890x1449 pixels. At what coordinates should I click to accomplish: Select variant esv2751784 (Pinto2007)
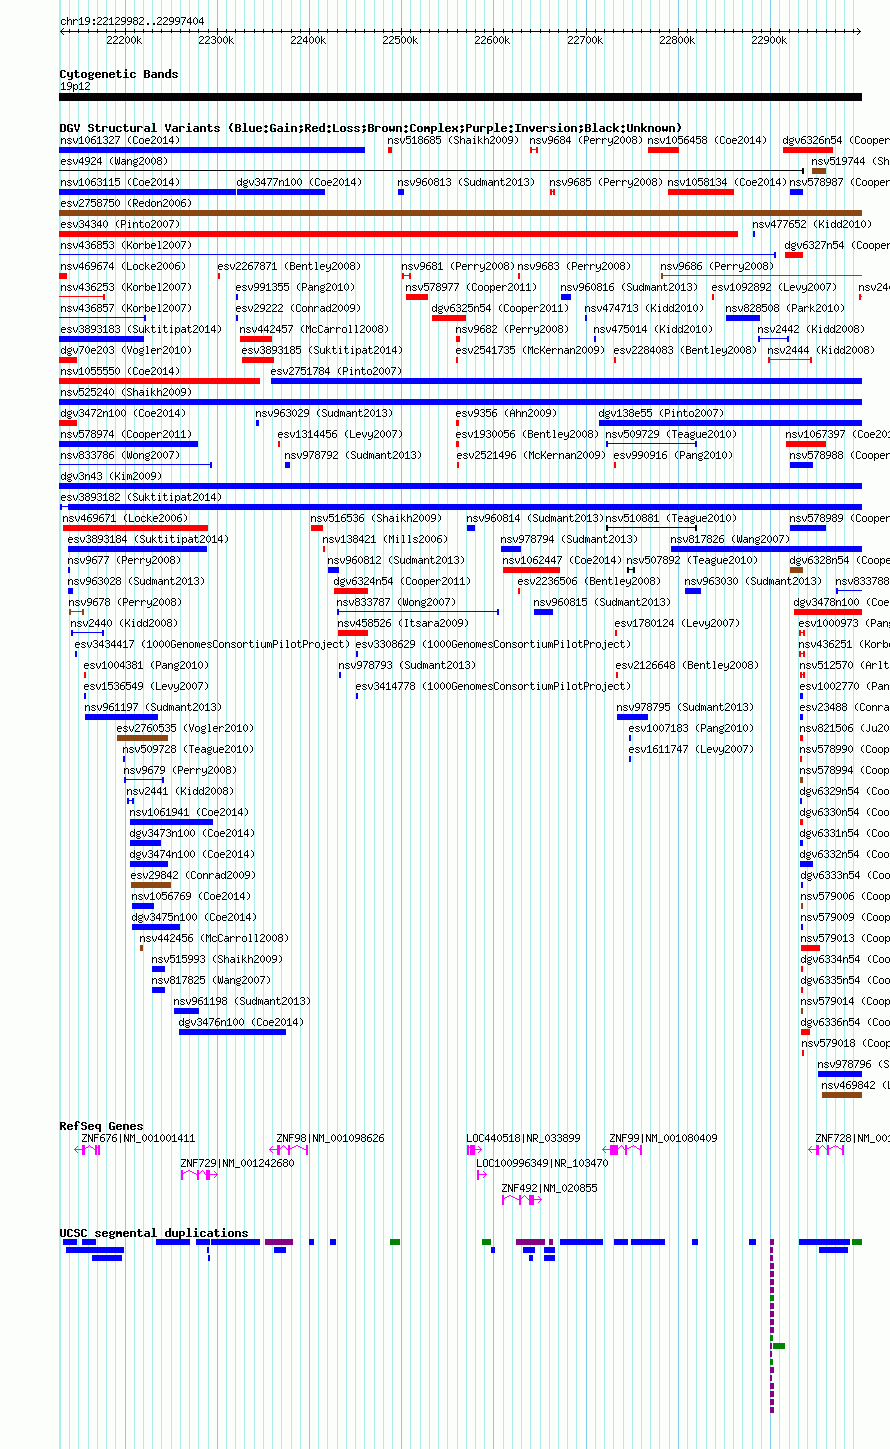pyautogui.click(x=336, y=371)
